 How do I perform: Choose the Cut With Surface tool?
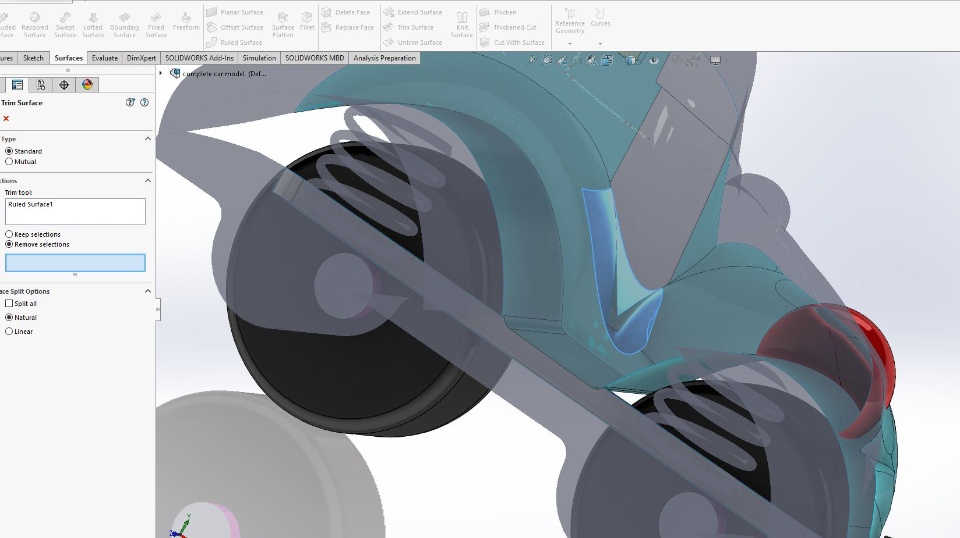click(x=512, y=42)
